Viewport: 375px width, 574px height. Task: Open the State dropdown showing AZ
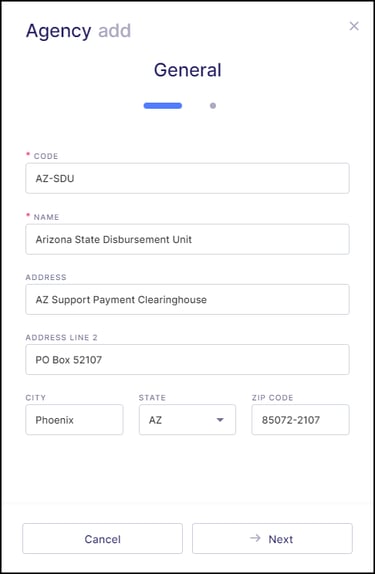187,420
